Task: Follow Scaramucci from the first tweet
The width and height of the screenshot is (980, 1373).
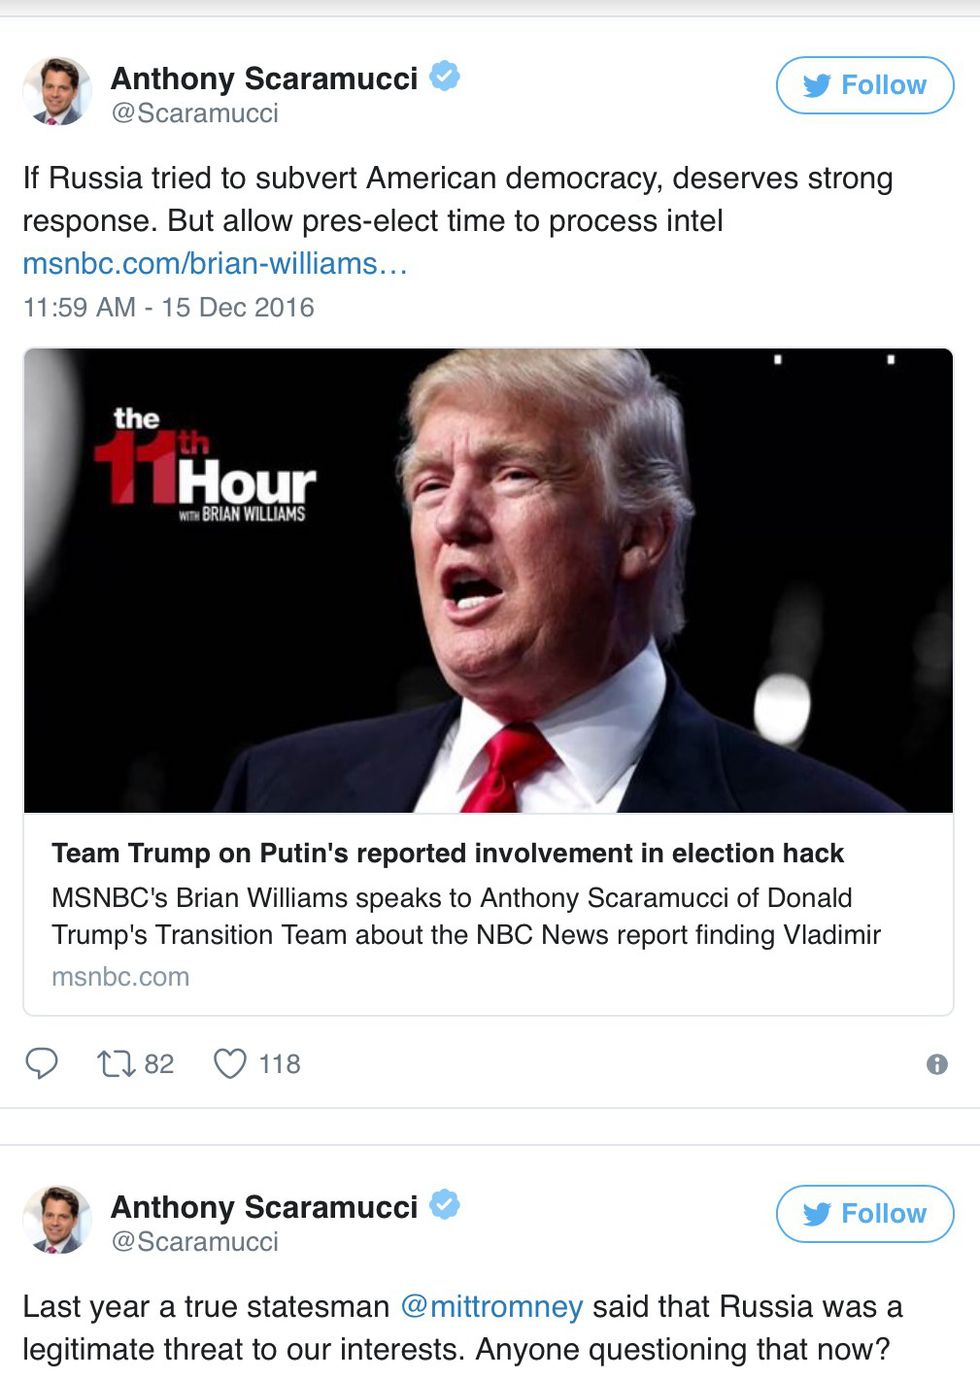Action: coord(864,85)
